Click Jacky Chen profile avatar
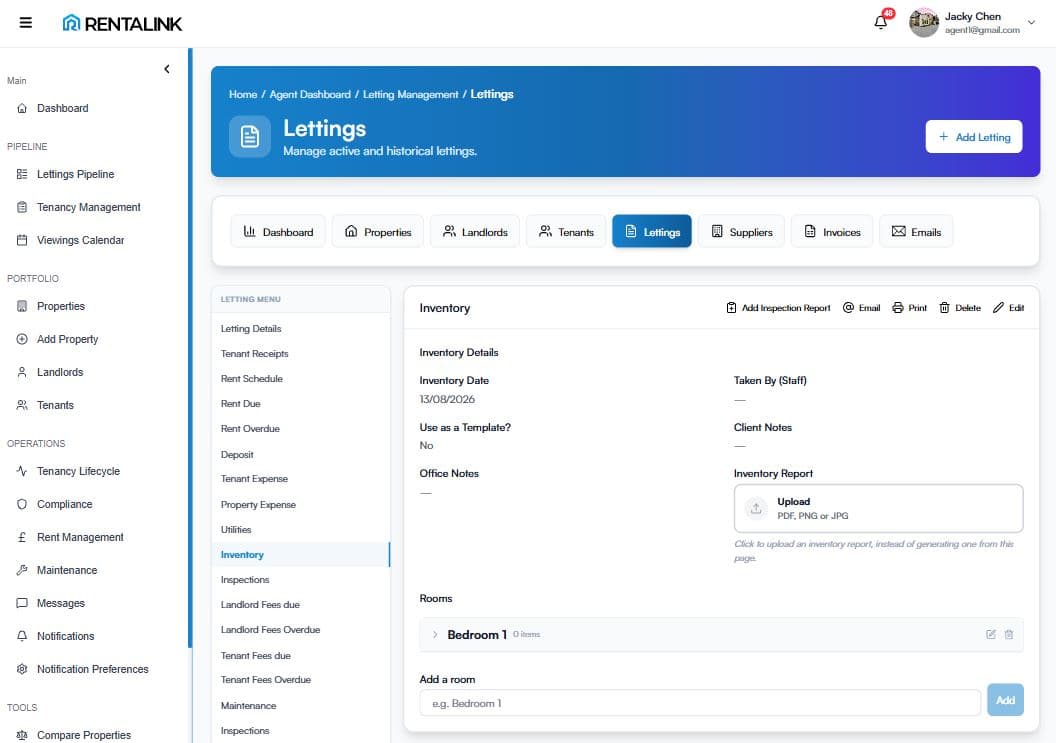 pos(923,23)
